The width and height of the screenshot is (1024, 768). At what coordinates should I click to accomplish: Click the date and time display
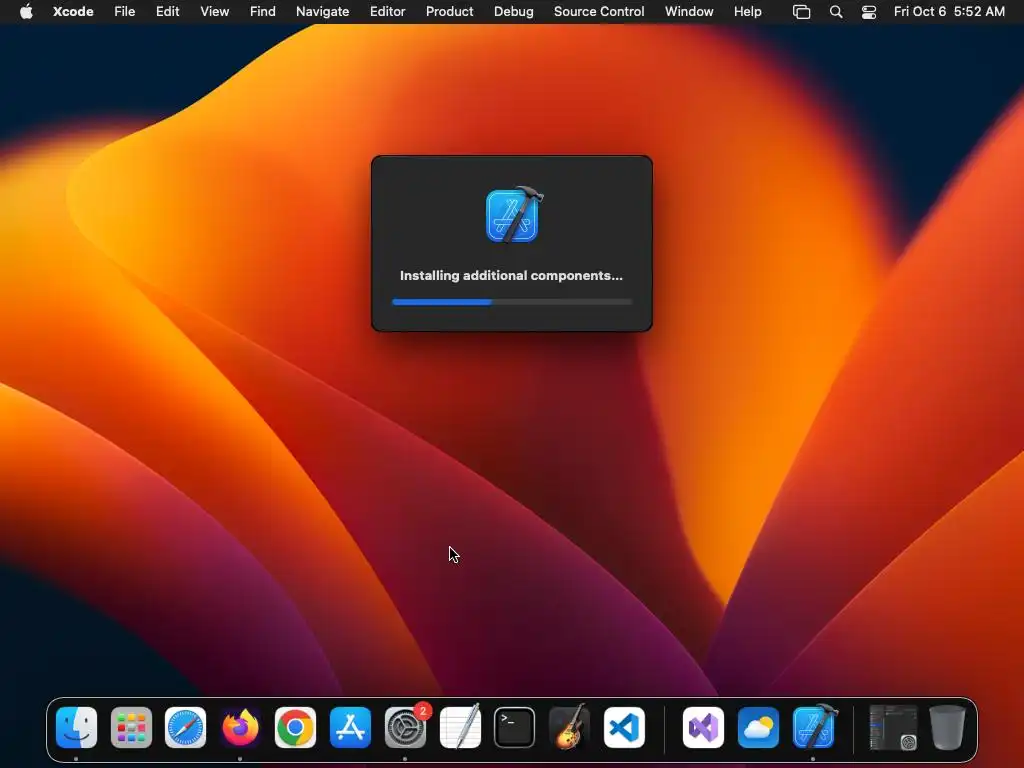[x=949, y=11]
